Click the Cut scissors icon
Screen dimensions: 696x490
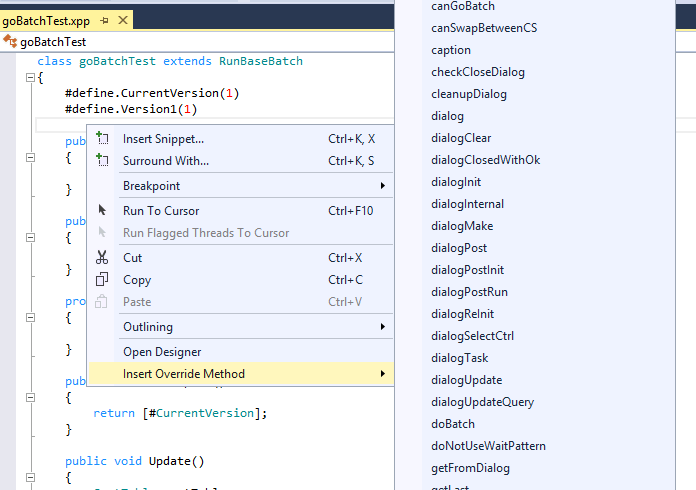(102, 257)
